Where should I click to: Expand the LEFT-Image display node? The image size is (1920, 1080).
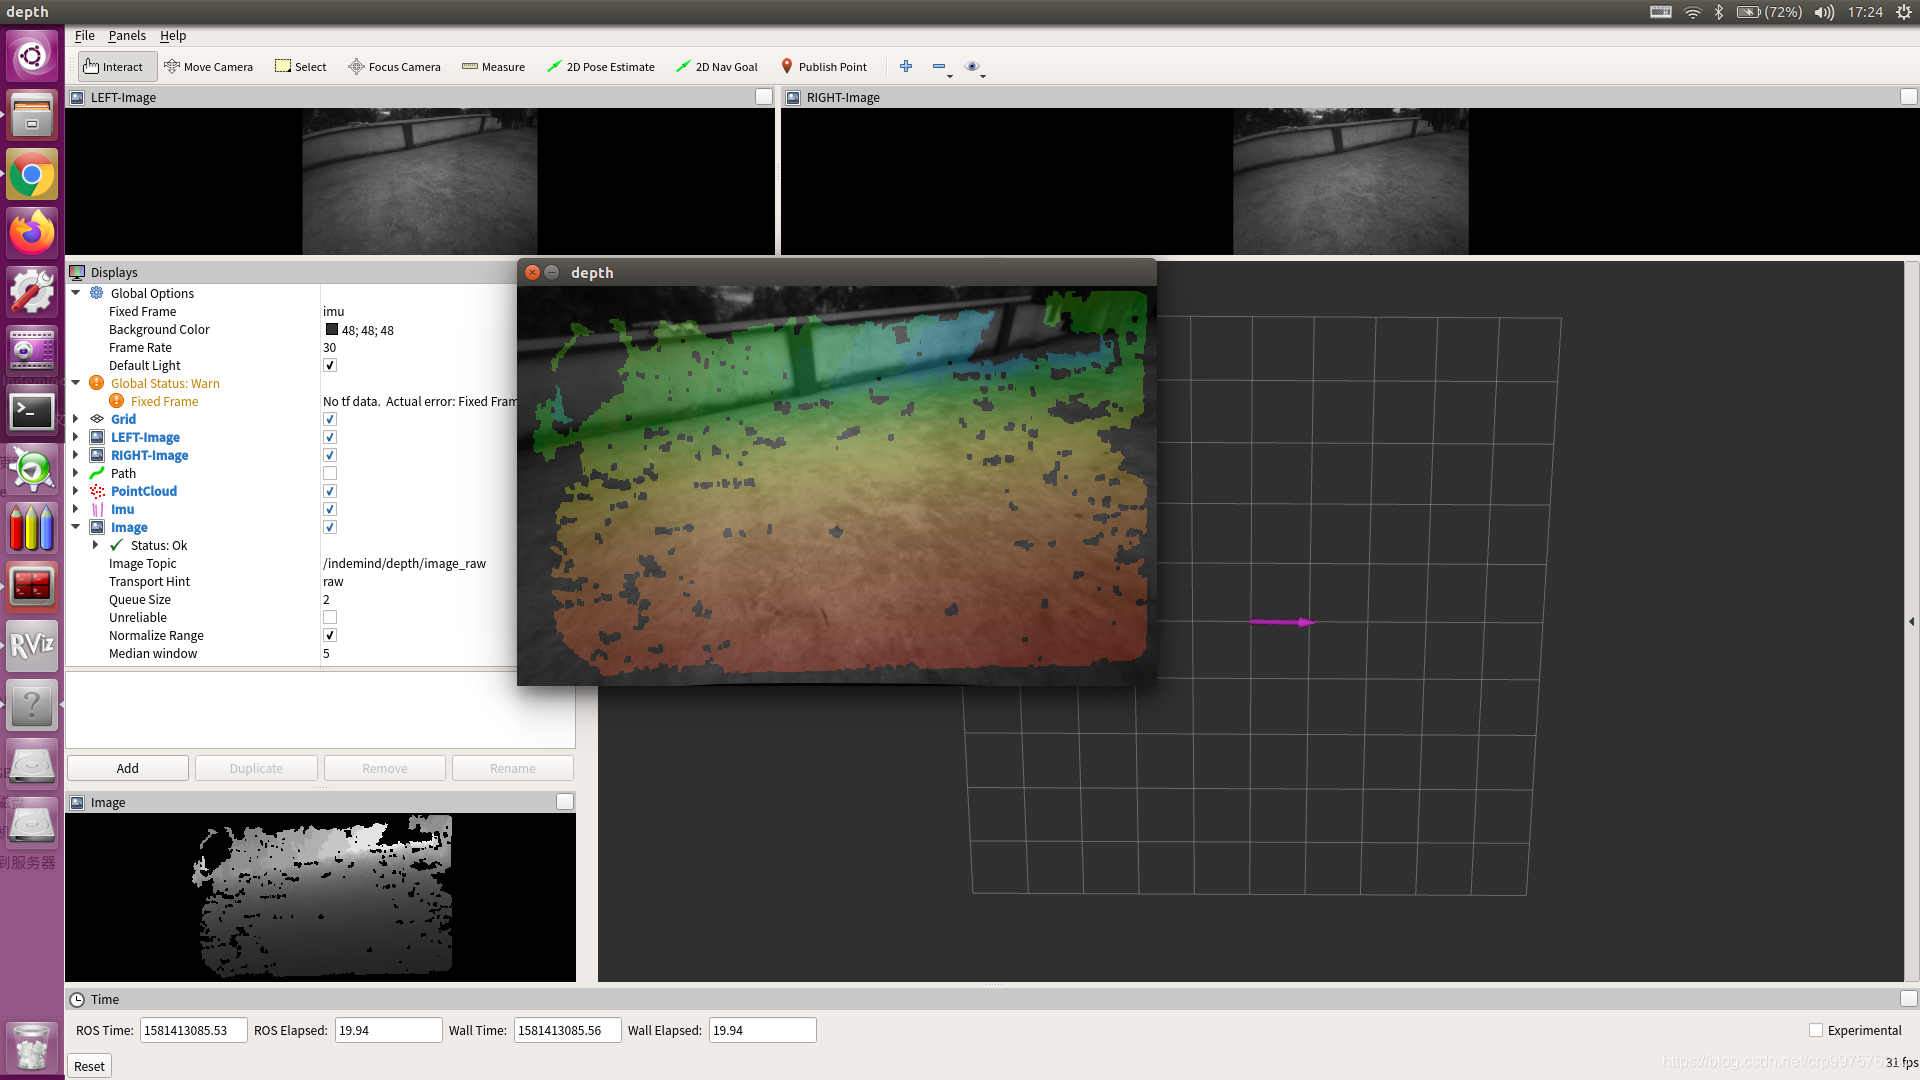76,437
